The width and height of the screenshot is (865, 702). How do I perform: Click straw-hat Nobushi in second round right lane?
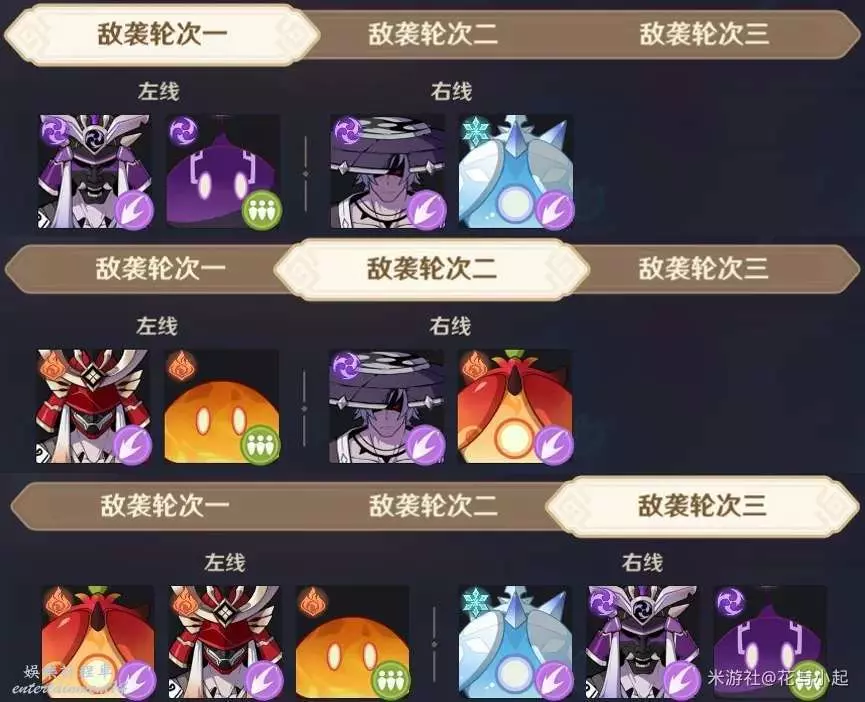pos(386,406)
